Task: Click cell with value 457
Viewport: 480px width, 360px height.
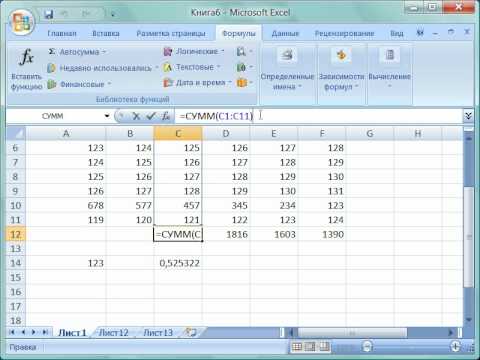Action: [x=178, y=205]
